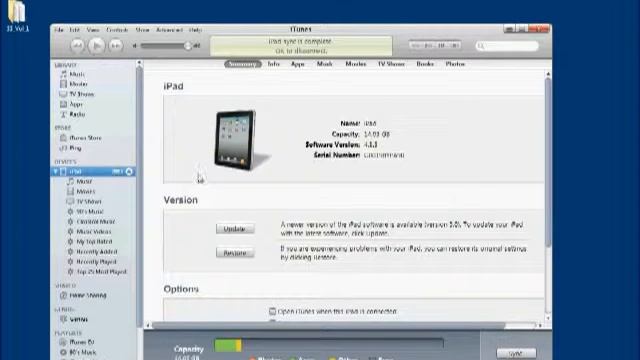This screenshot has width=640, height=360.
Task: Open the iTunes DJ playlist
Action: click(x=82, y=342)
